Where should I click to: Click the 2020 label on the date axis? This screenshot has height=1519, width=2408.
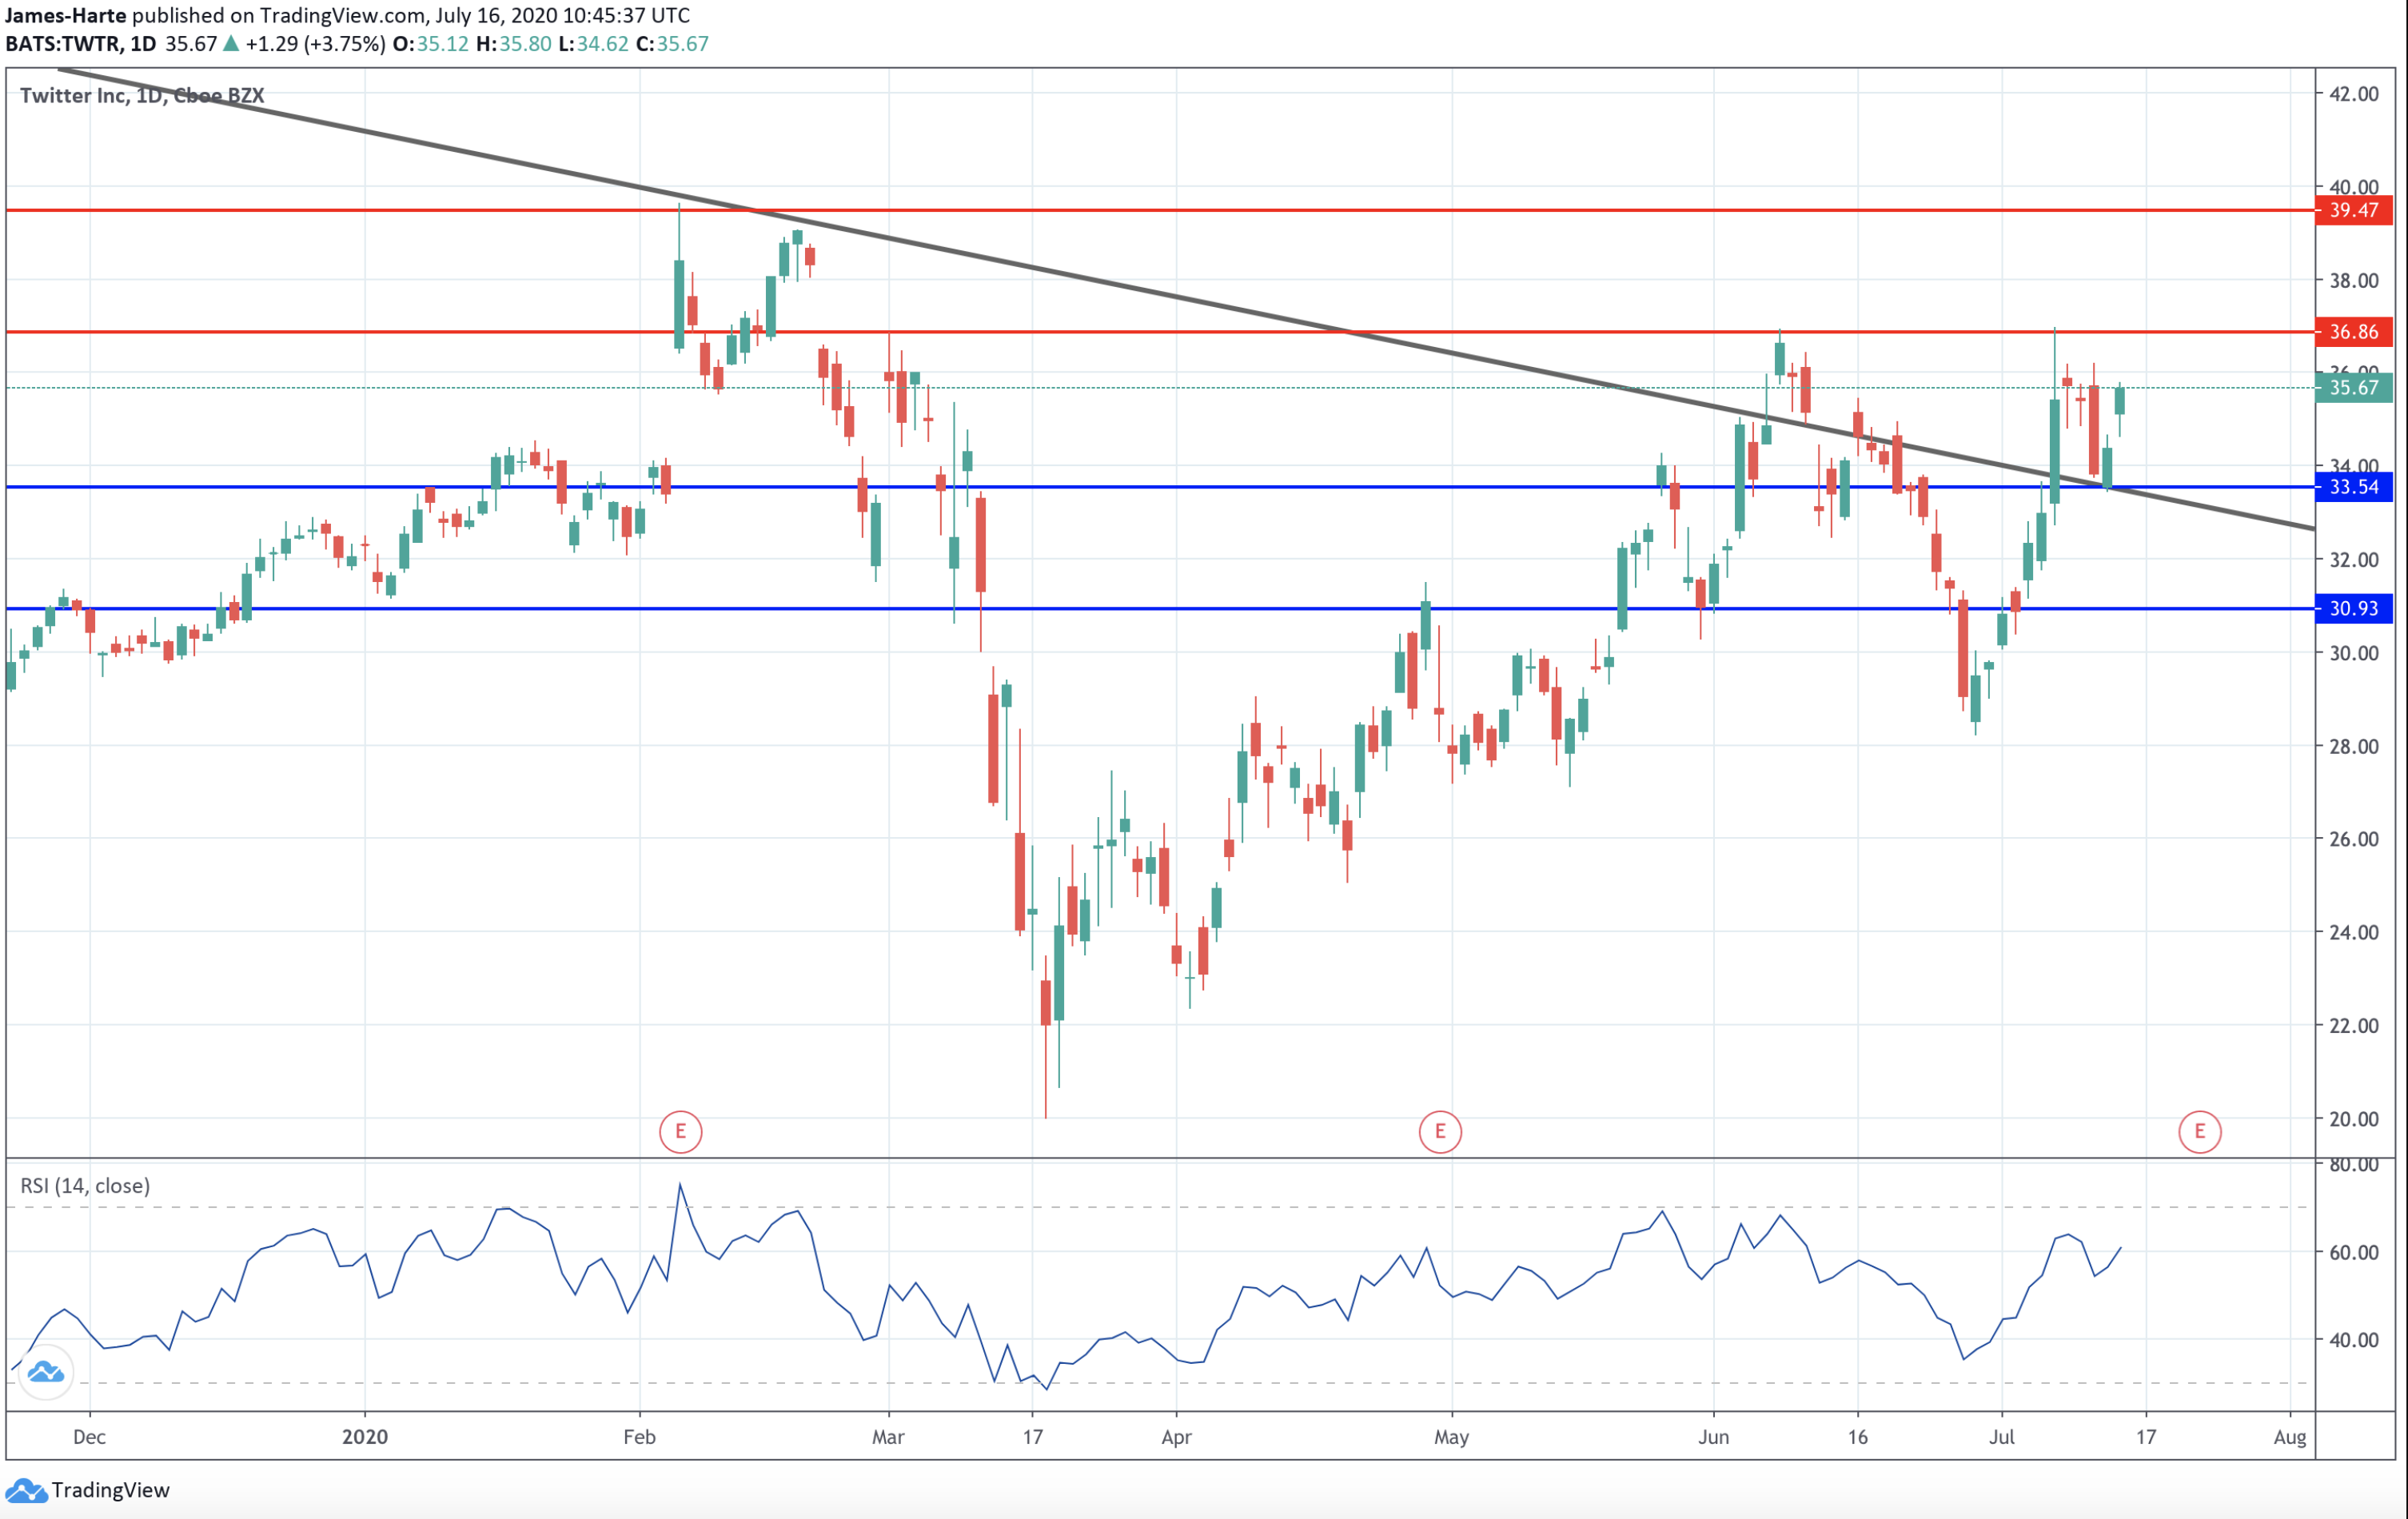[365, 1437]
